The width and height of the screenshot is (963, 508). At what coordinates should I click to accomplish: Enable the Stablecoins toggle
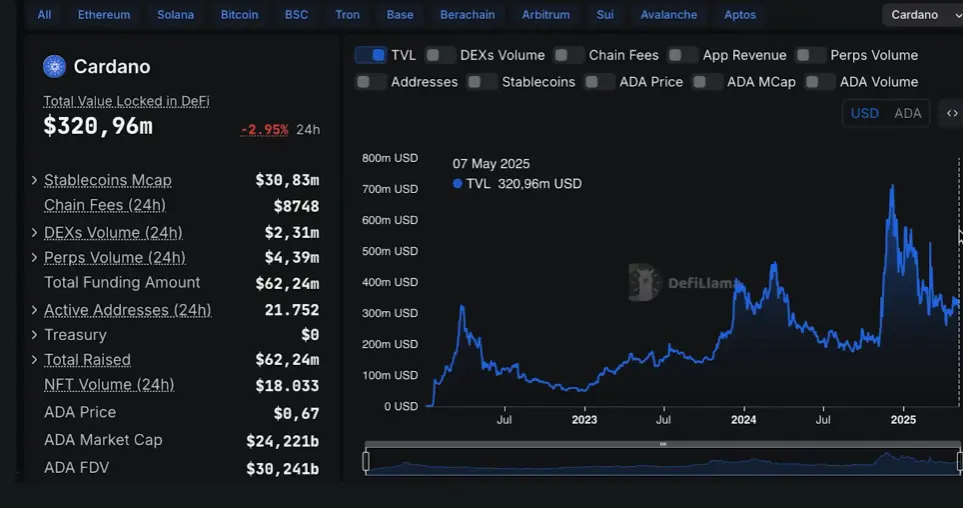482,82
